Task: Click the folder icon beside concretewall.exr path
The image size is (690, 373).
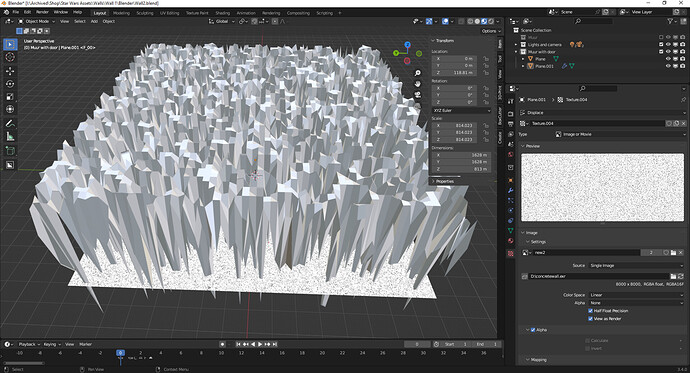Action: [673, 276]
